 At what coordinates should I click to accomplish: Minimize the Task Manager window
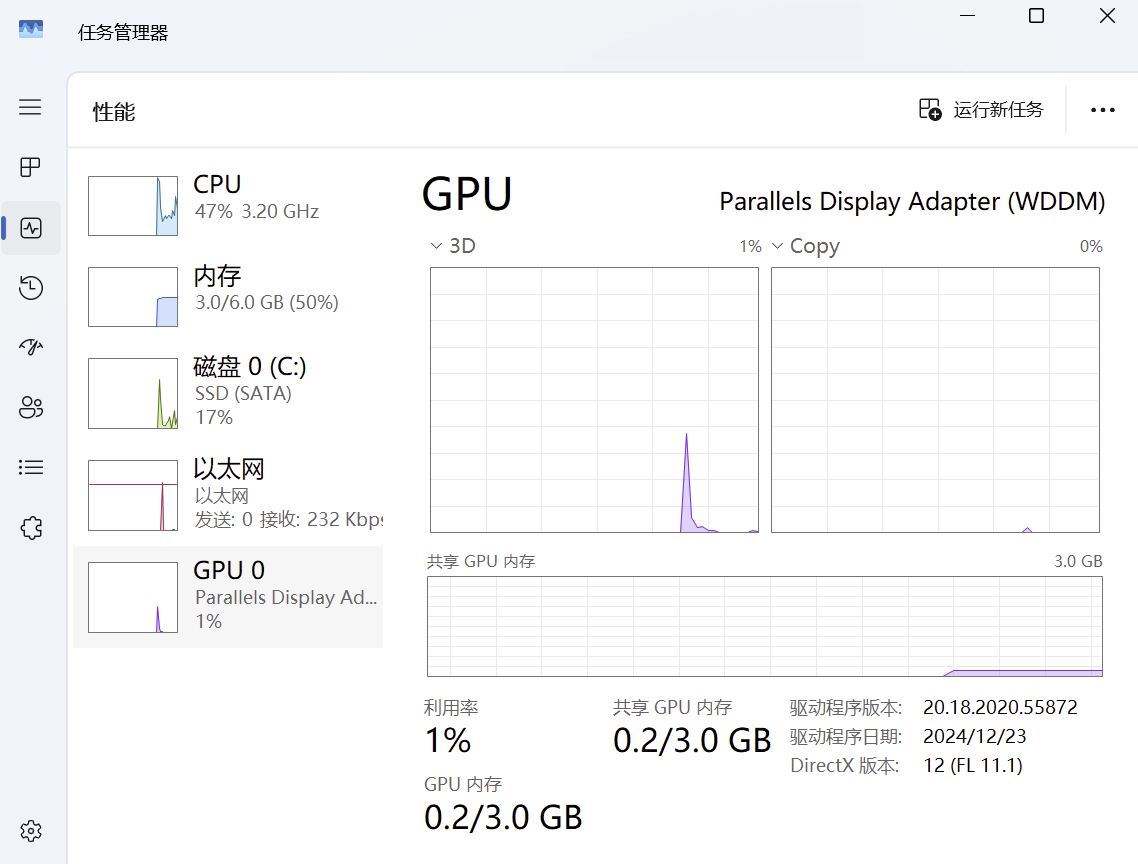point(967,15)
